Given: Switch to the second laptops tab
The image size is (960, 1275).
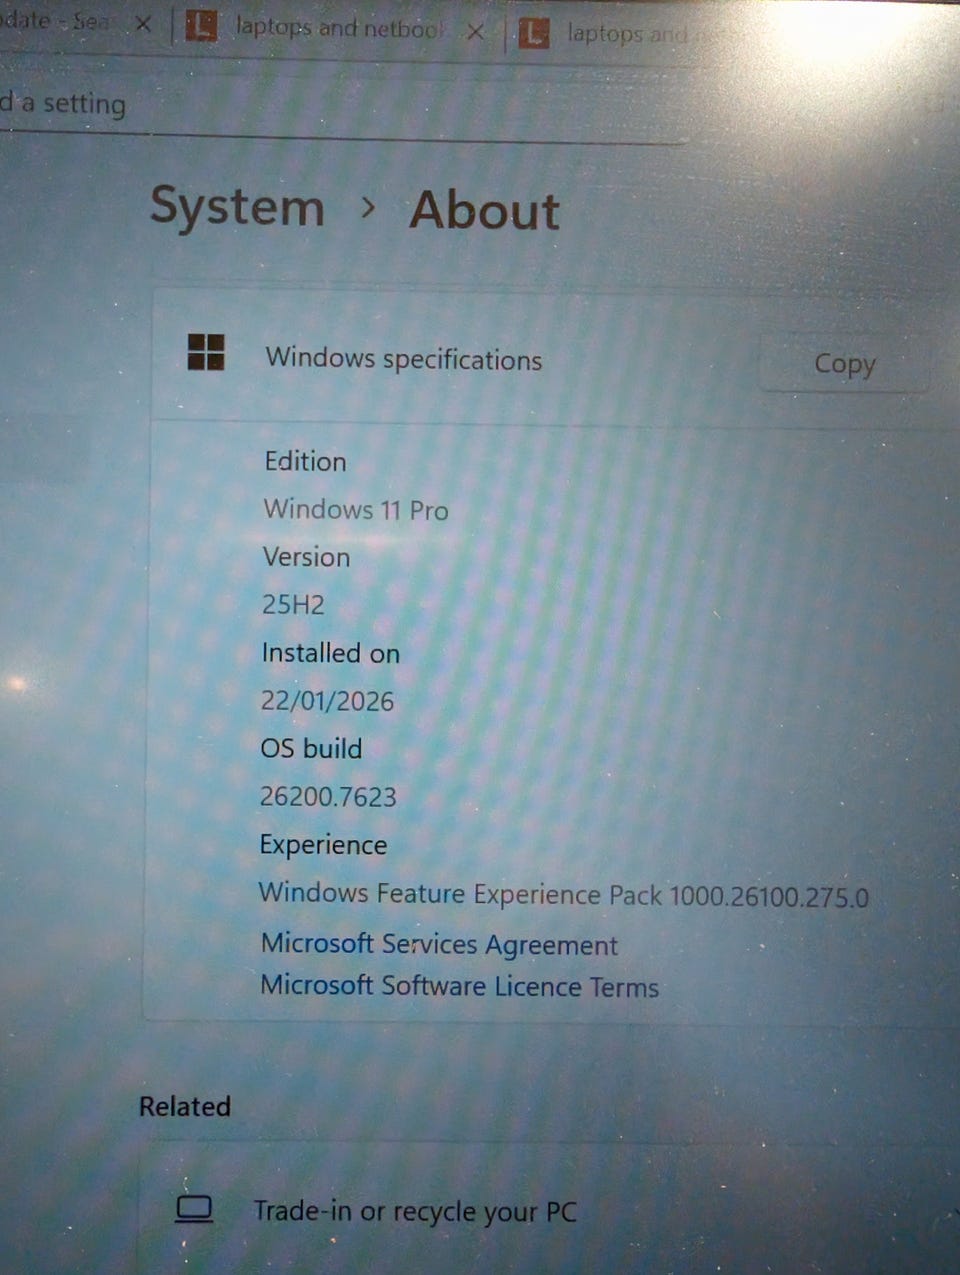Looking at the screenshot, I should pyautogui.click(x=627, y=34).
